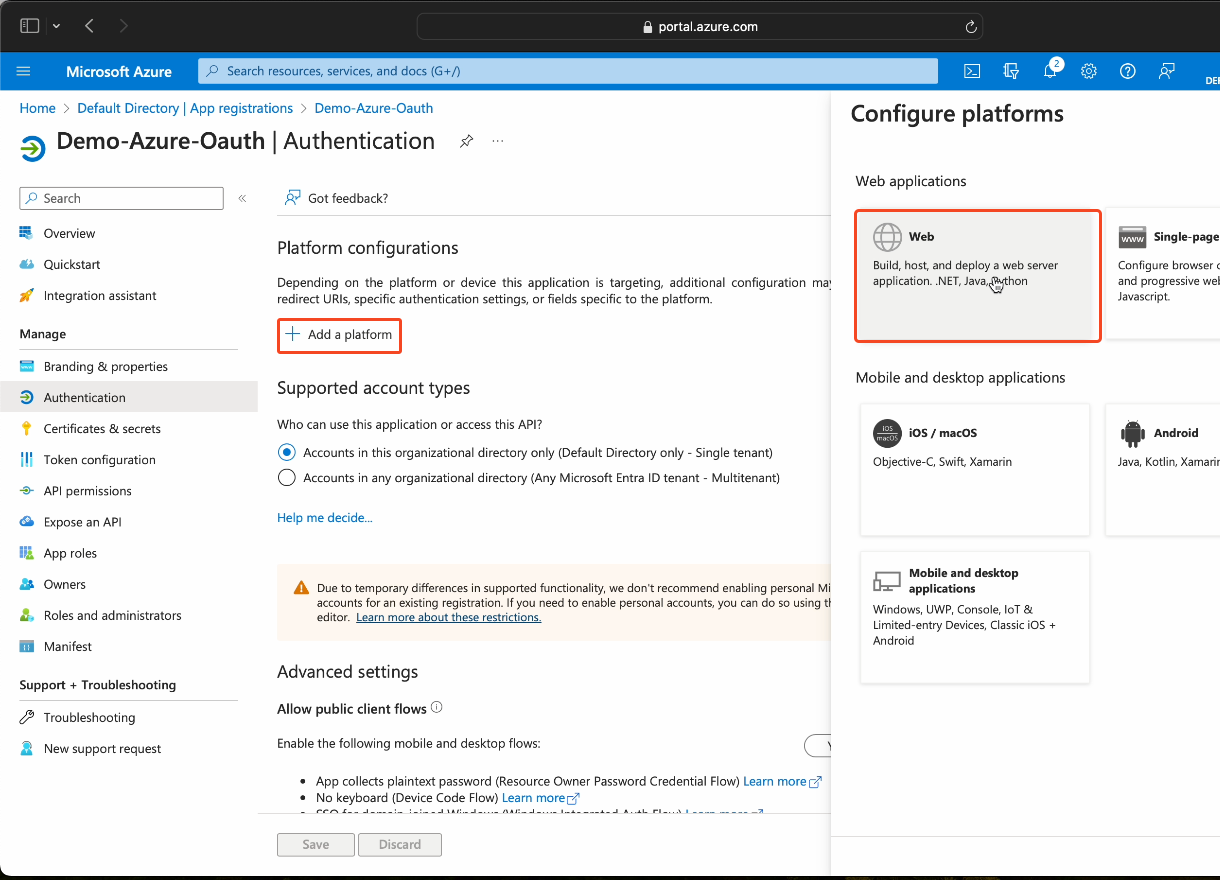1220x880 pixels.
Task: Open the feedback icon in top bar
Action: coord(1167,71)
